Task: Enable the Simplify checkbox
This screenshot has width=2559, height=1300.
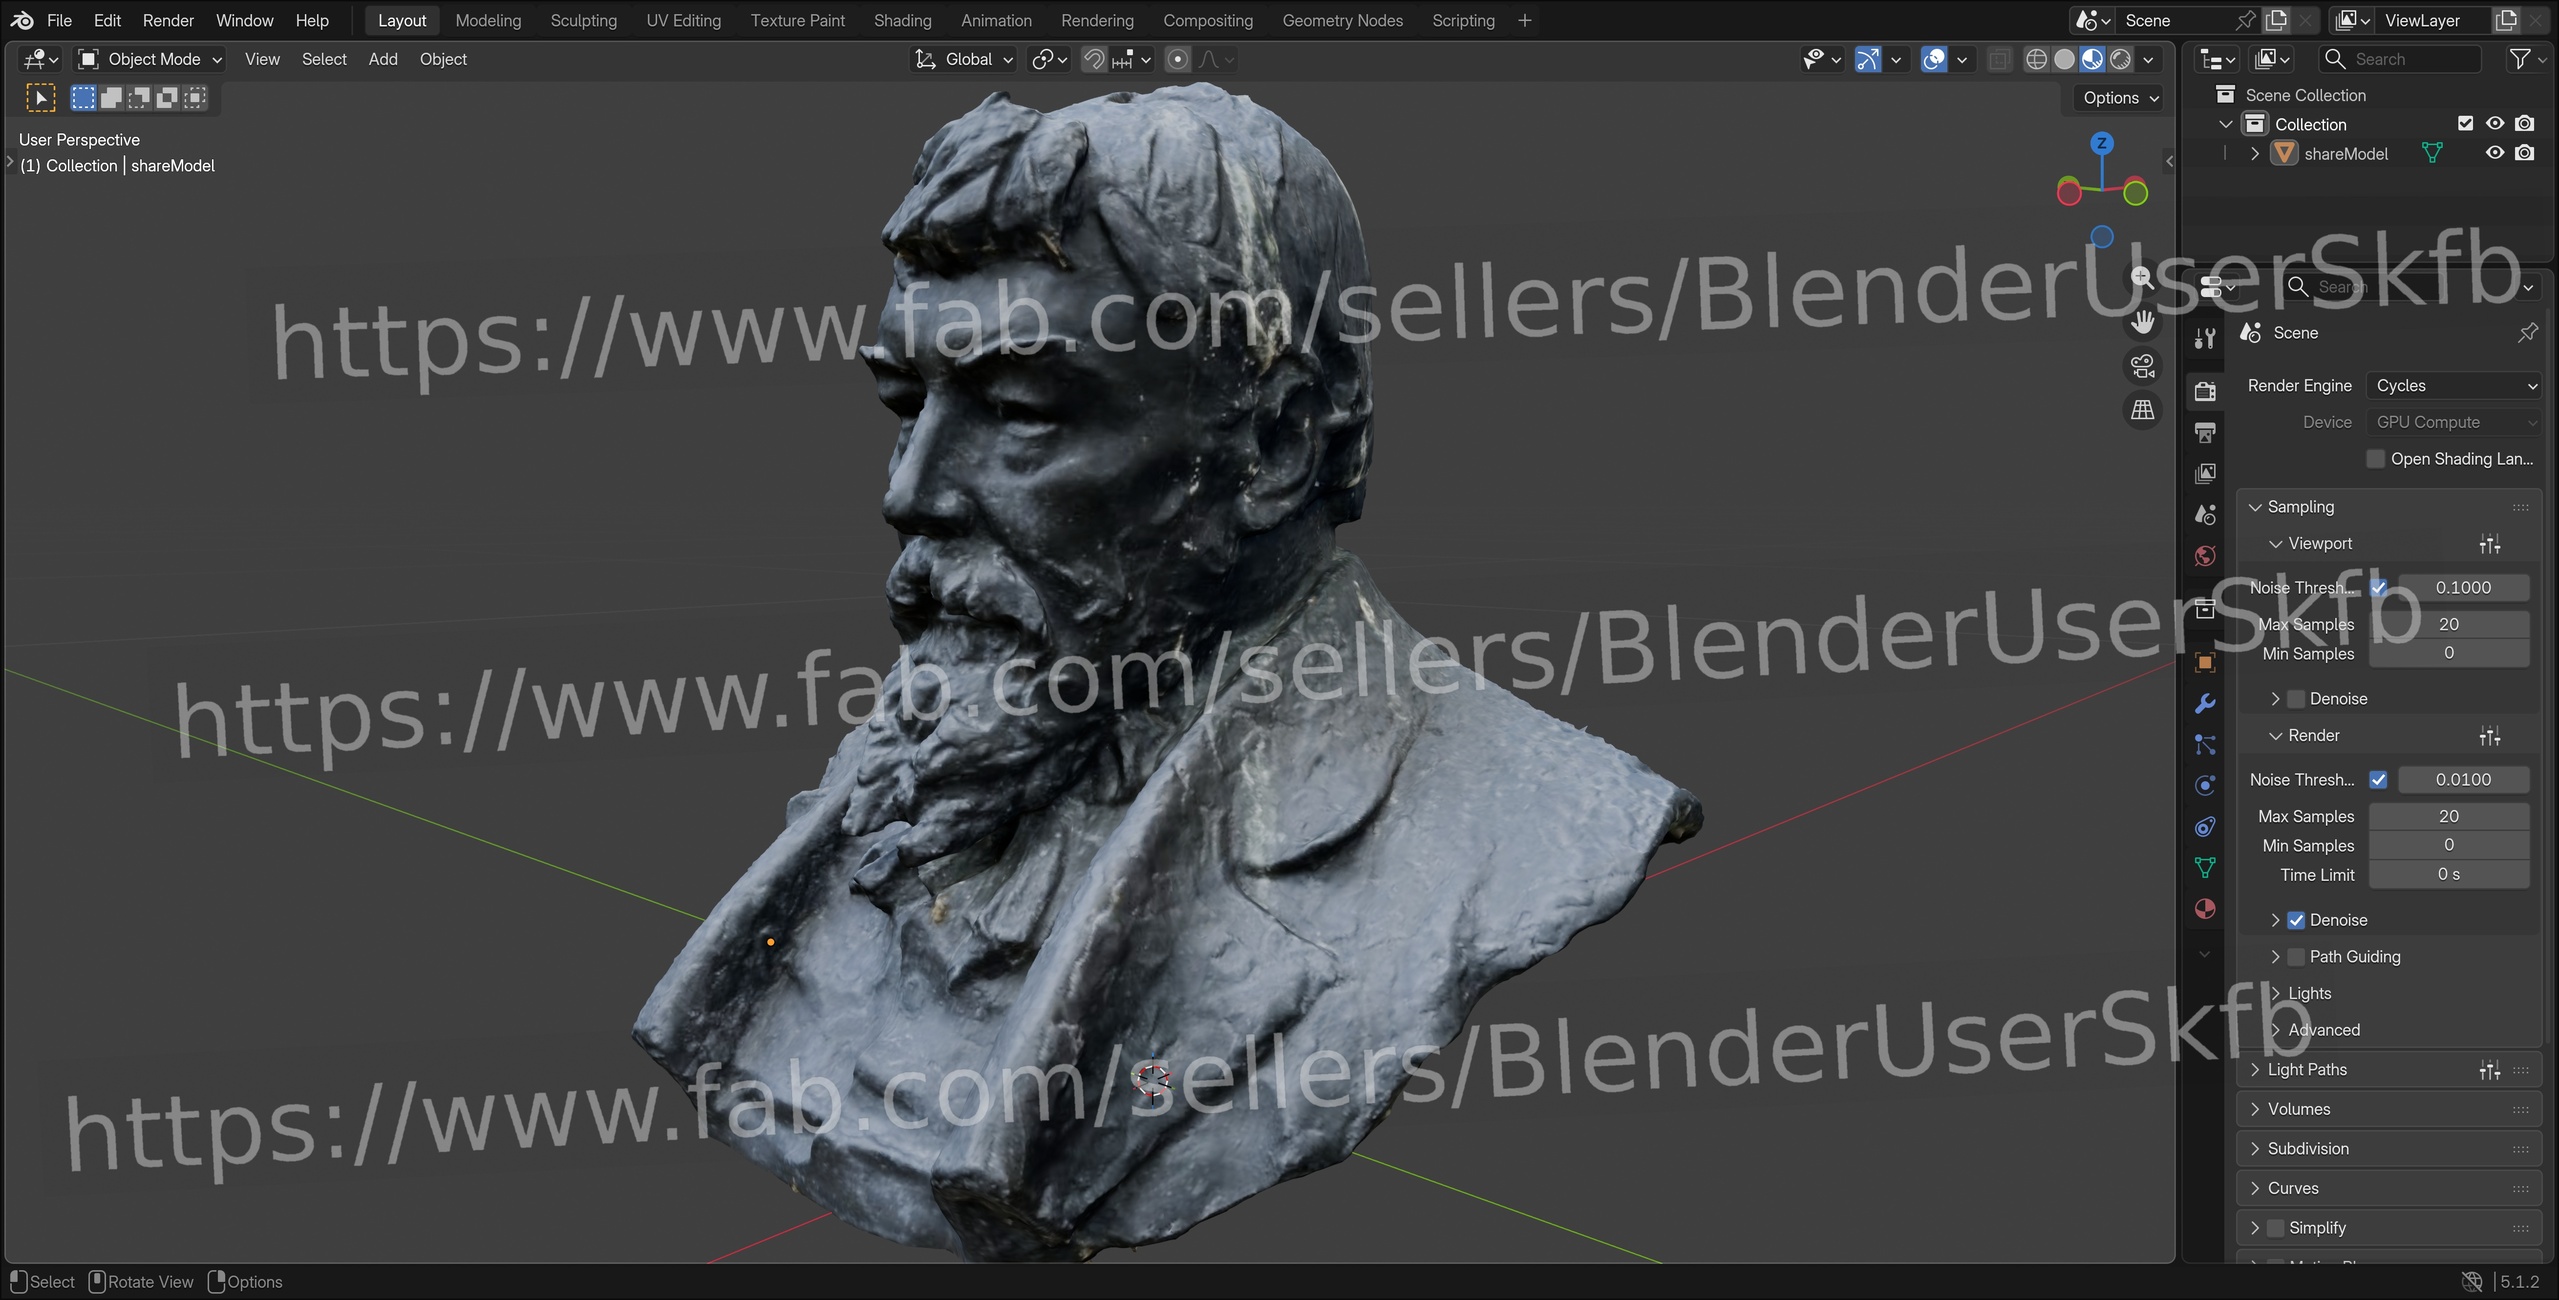Action: [x=2275, y=1227]
